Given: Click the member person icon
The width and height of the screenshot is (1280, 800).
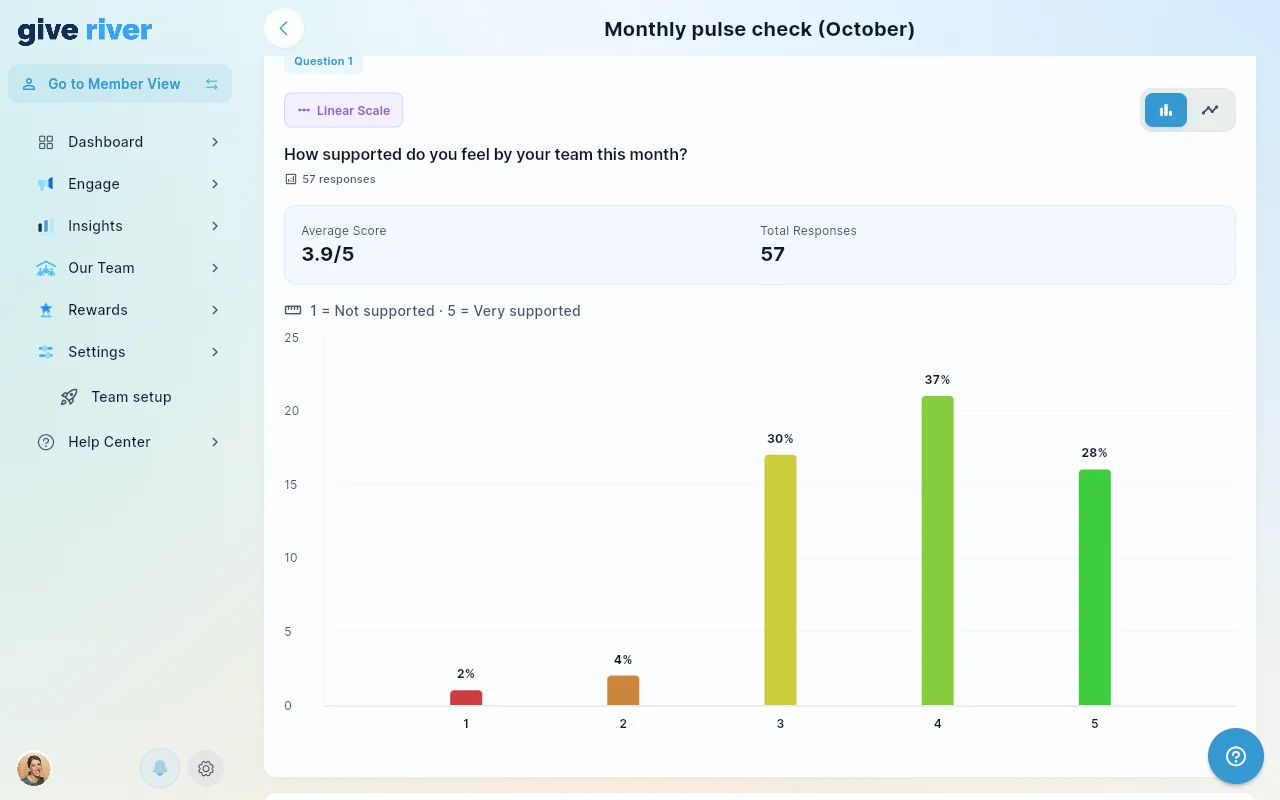Looking at the screenshot, I should click(29, 84).
